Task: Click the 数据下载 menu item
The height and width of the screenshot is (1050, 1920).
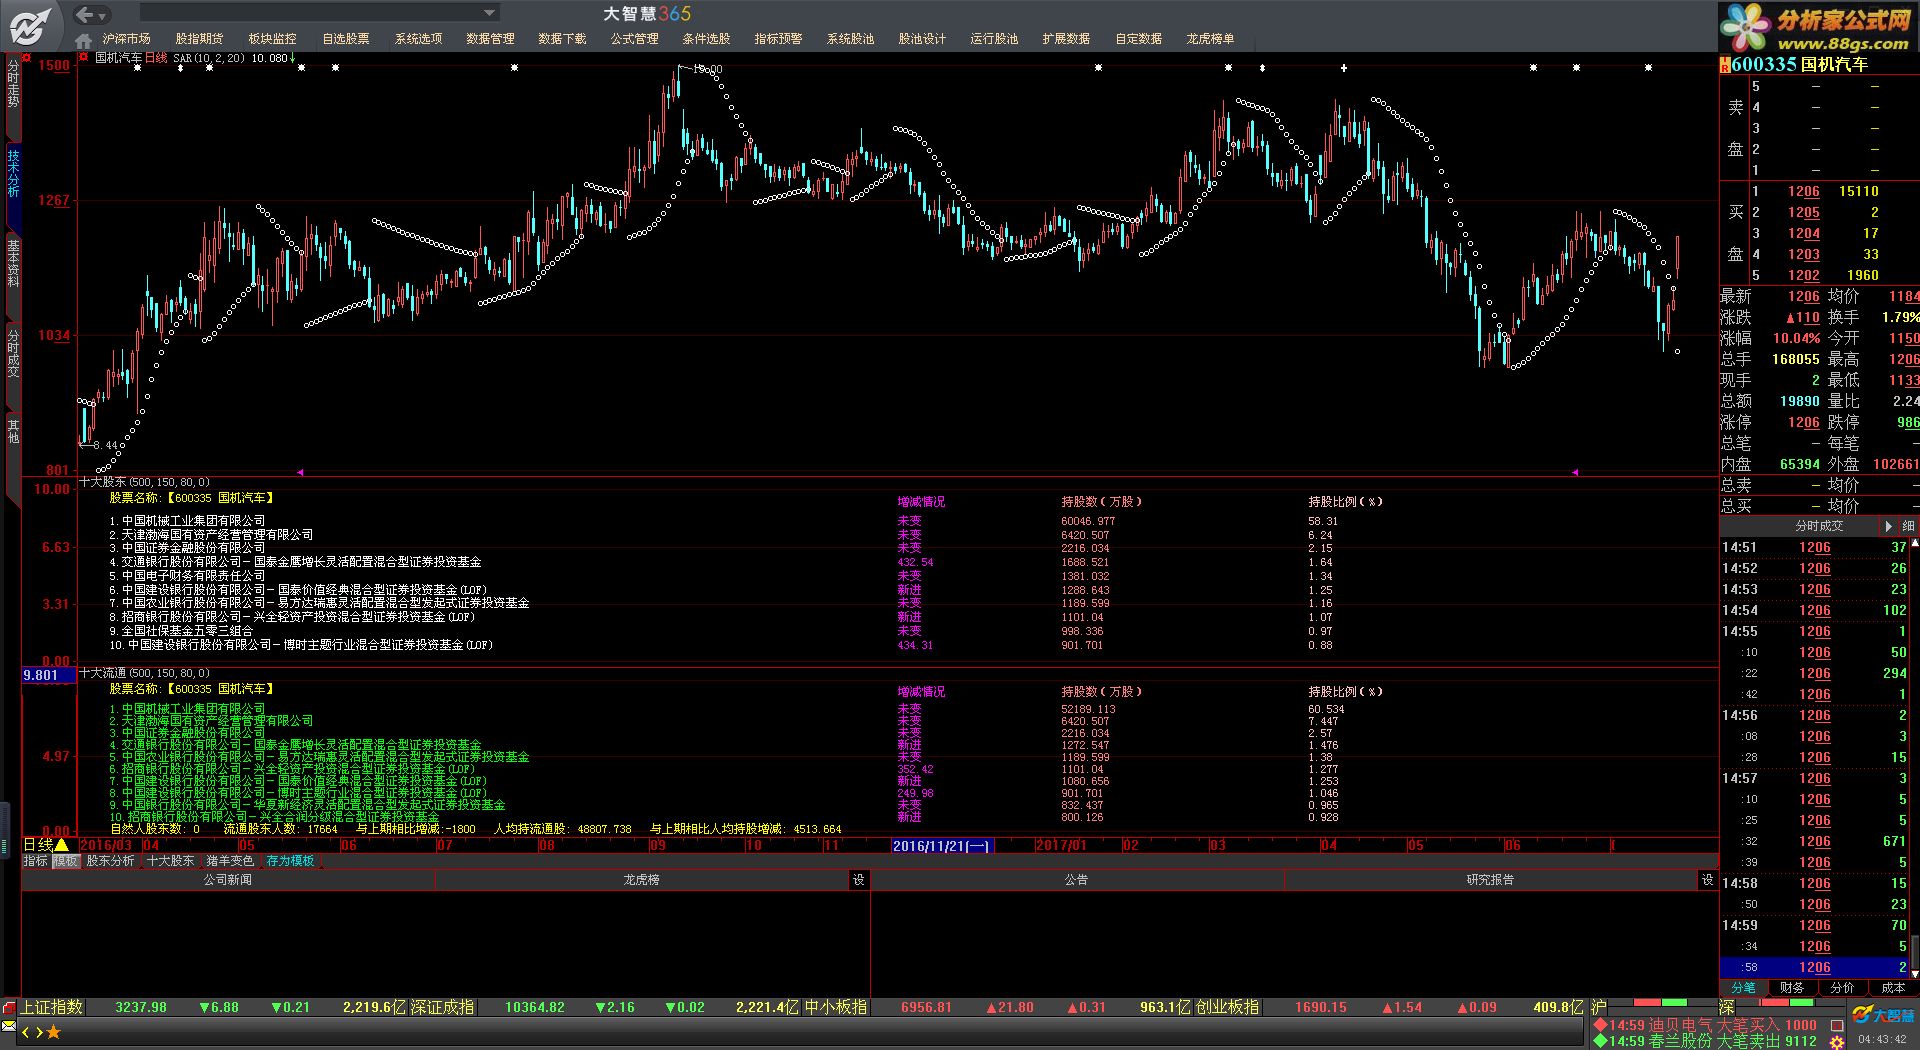Action: (562, 39)
